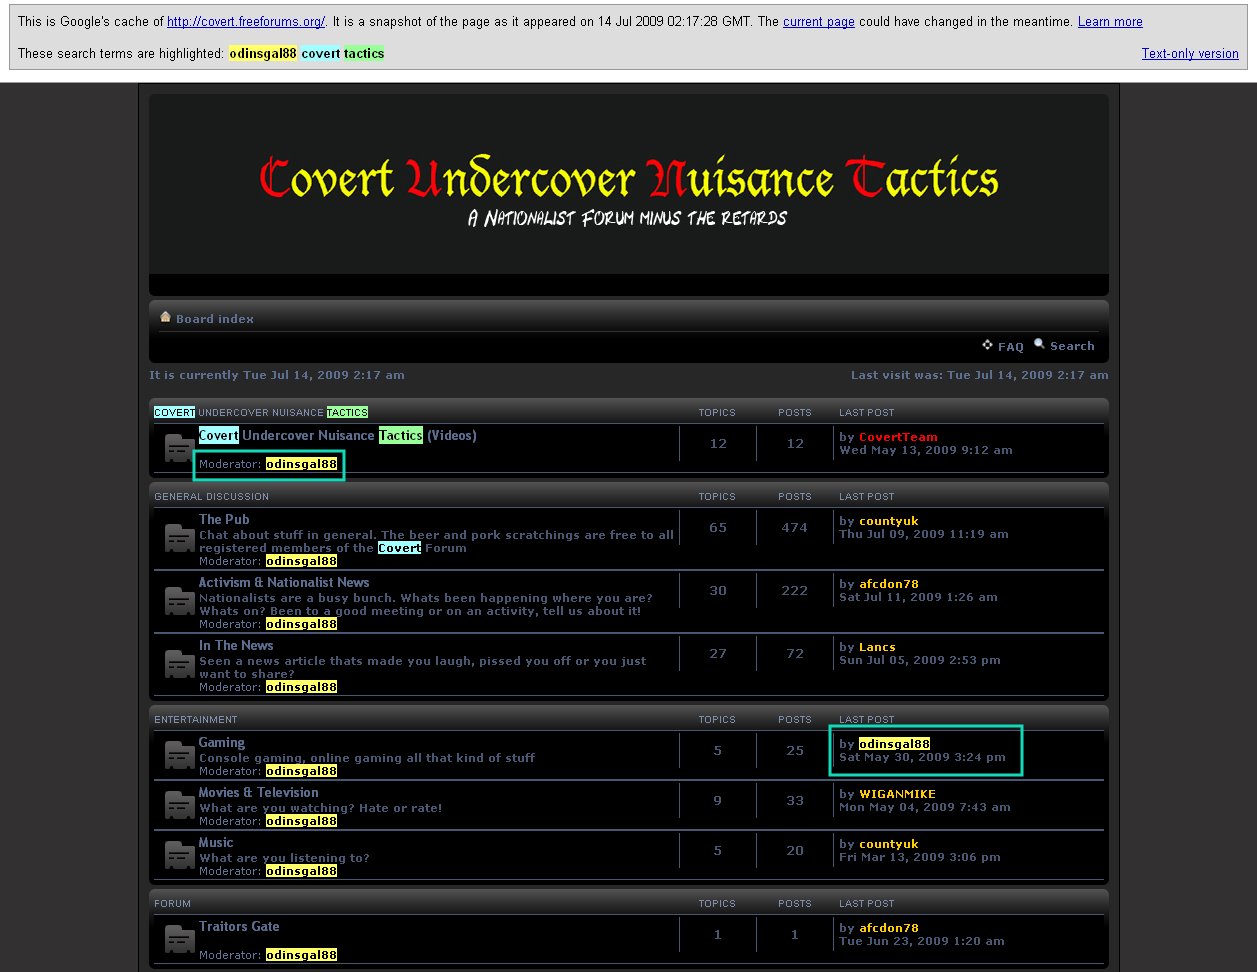Image resolution: width=1257 pixels, height=972 pixels.
Task: View countyuk's profile in Music row
Action: point(888,844)
